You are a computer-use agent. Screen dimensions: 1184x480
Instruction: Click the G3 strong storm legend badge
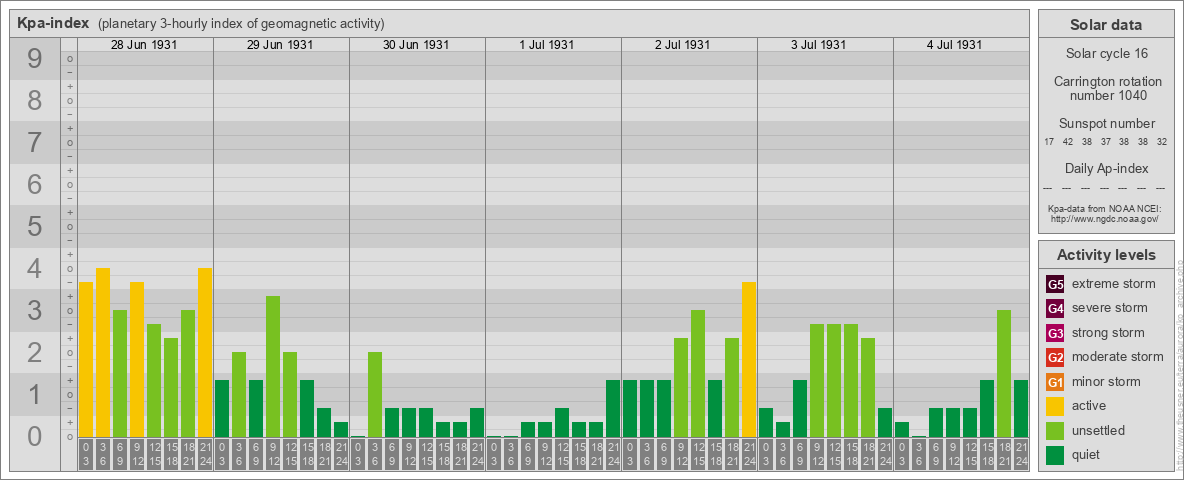coord(1055,333)
